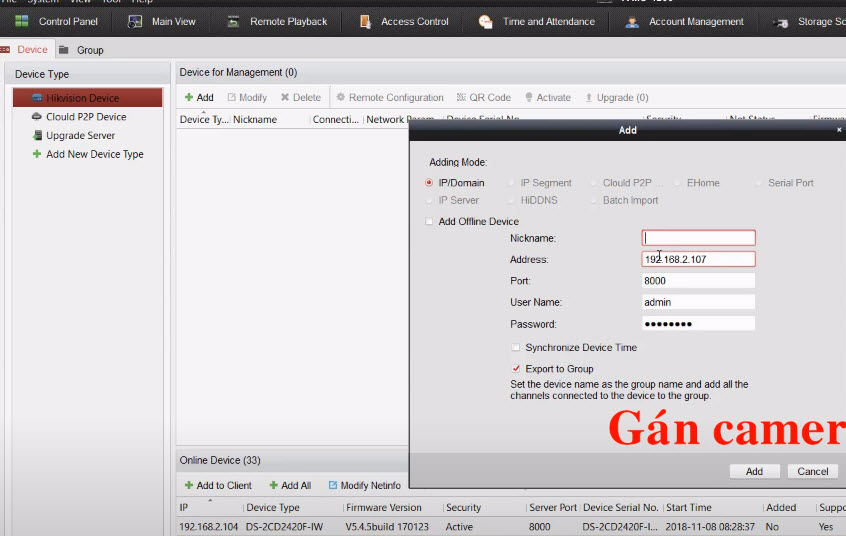Select the IP/Domain adding mode

(x=429, y=183)
